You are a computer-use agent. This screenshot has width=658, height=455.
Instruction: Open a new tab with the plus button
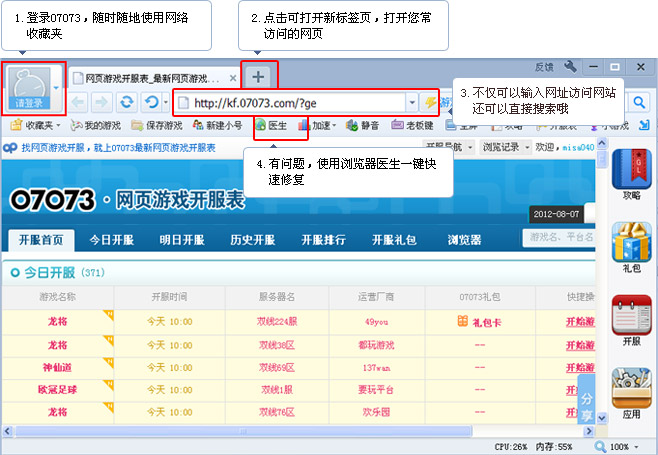(x=258, y=76)
